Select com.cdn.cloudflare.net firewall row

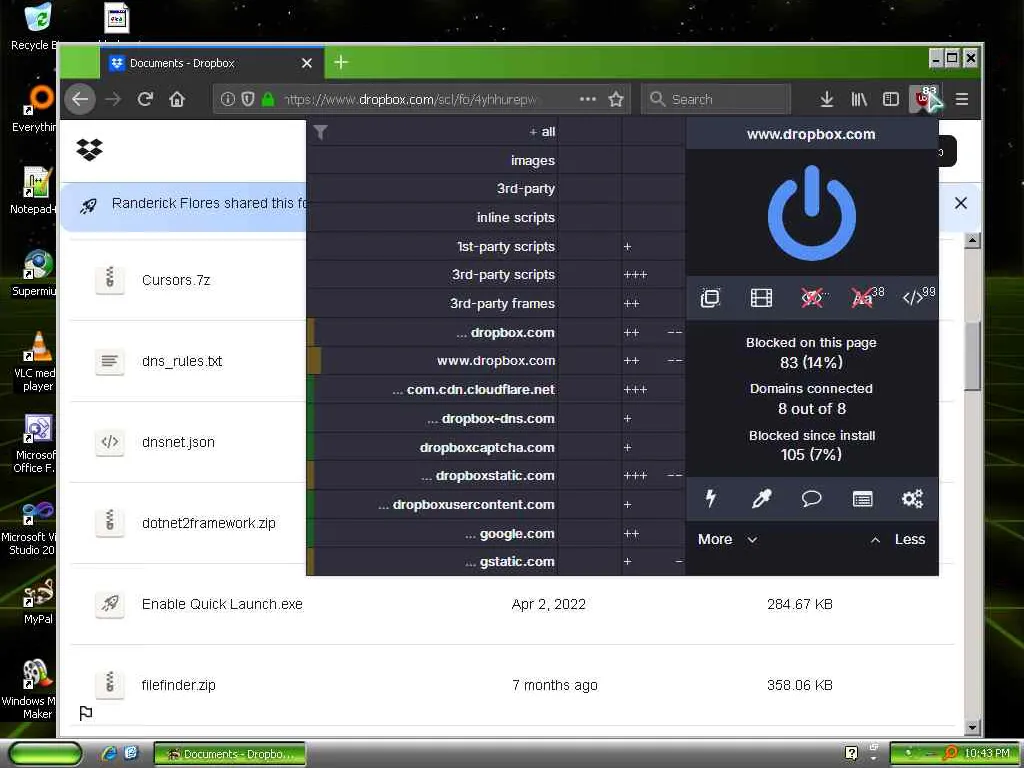[x=496, y=390]
